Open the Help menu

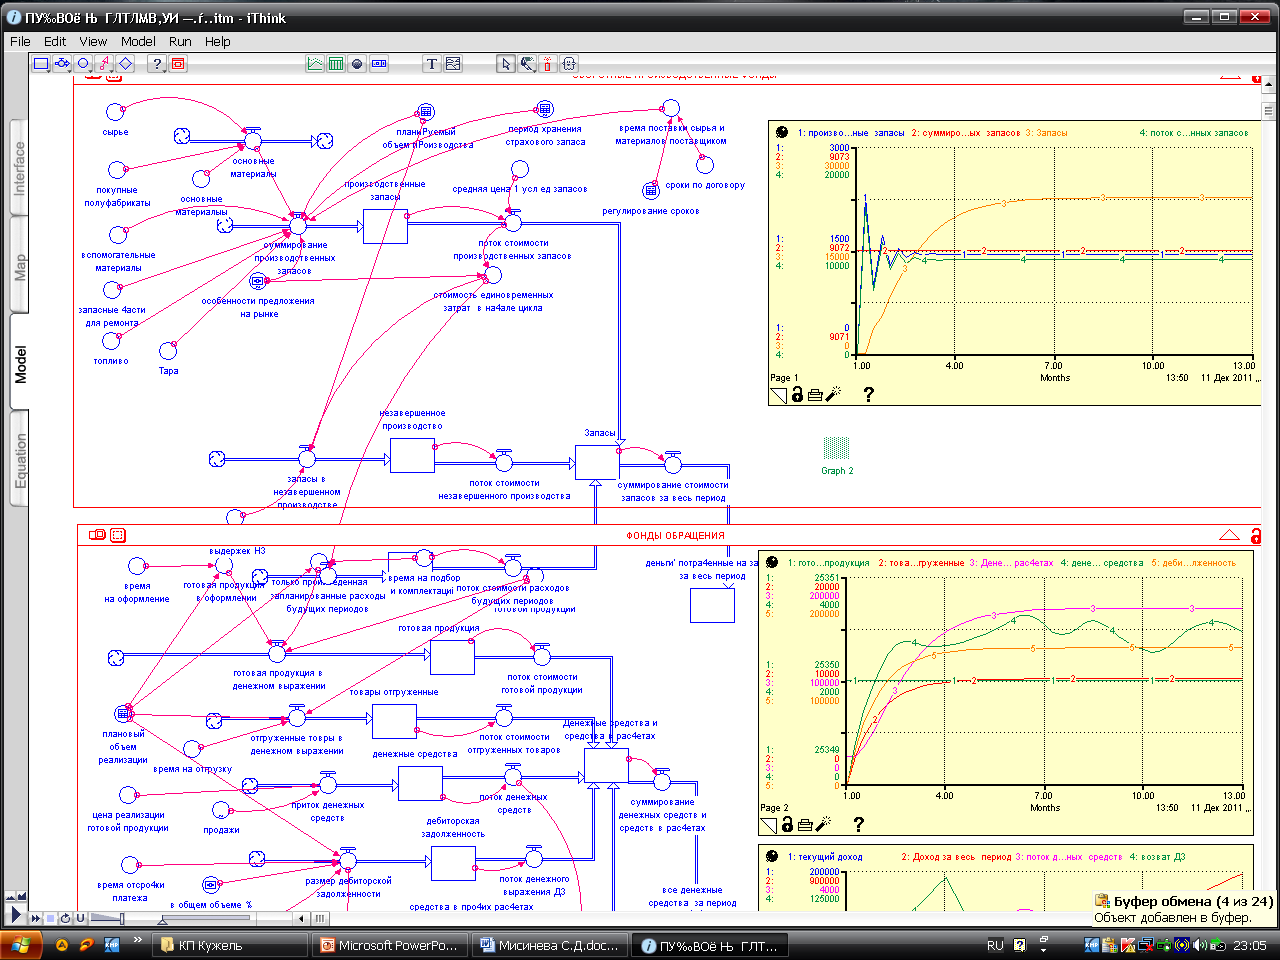tap(218, 41)
